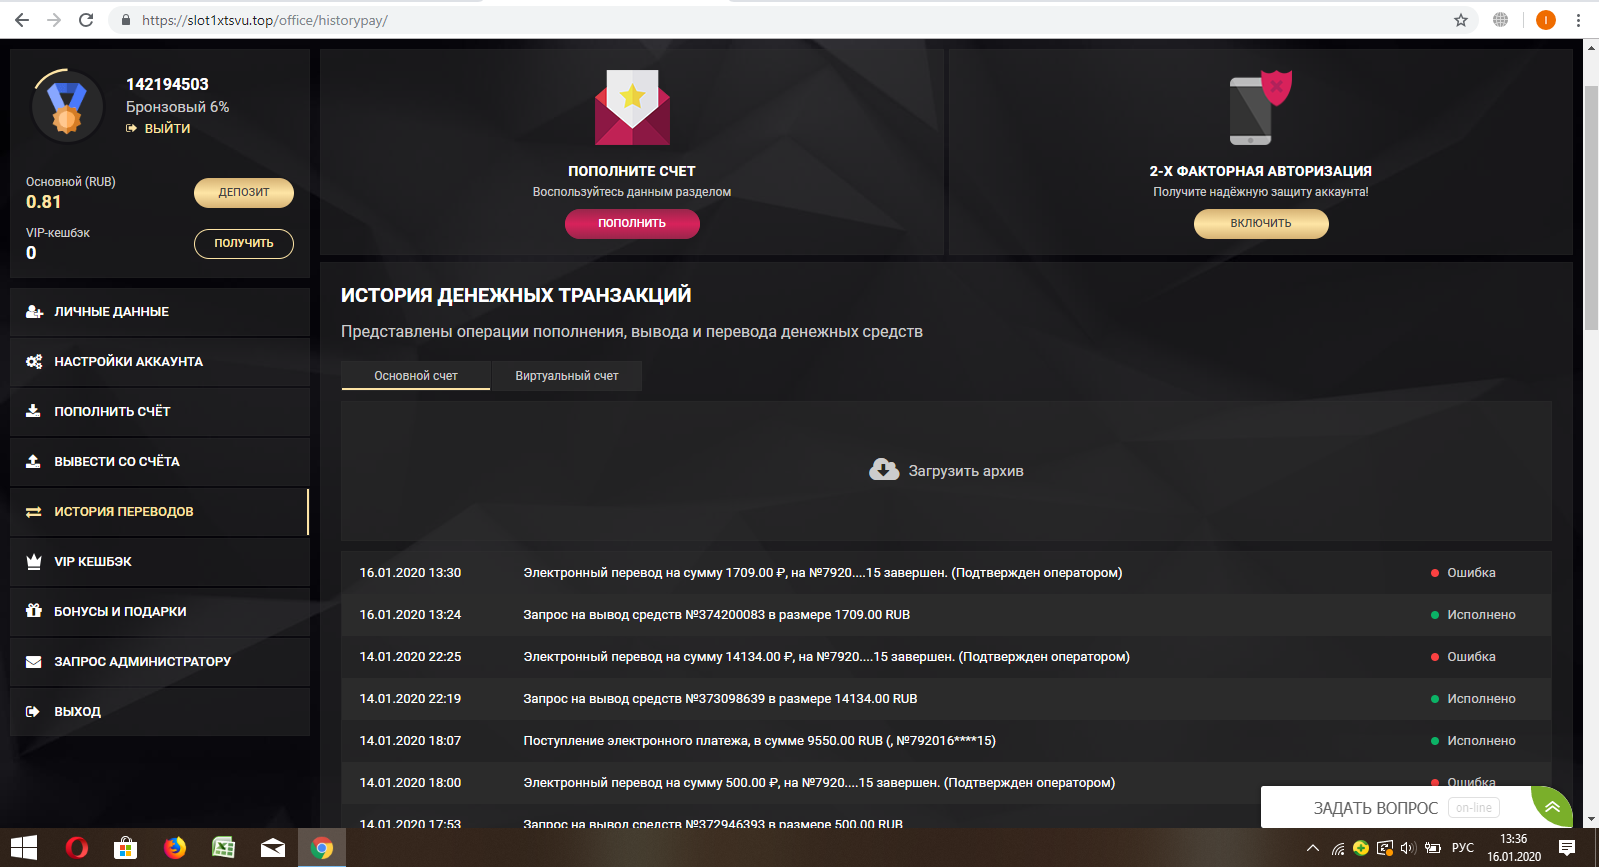1599x867 pixels.
Task: Click the phone shield two-factor icon
Action: (1259, 108)
